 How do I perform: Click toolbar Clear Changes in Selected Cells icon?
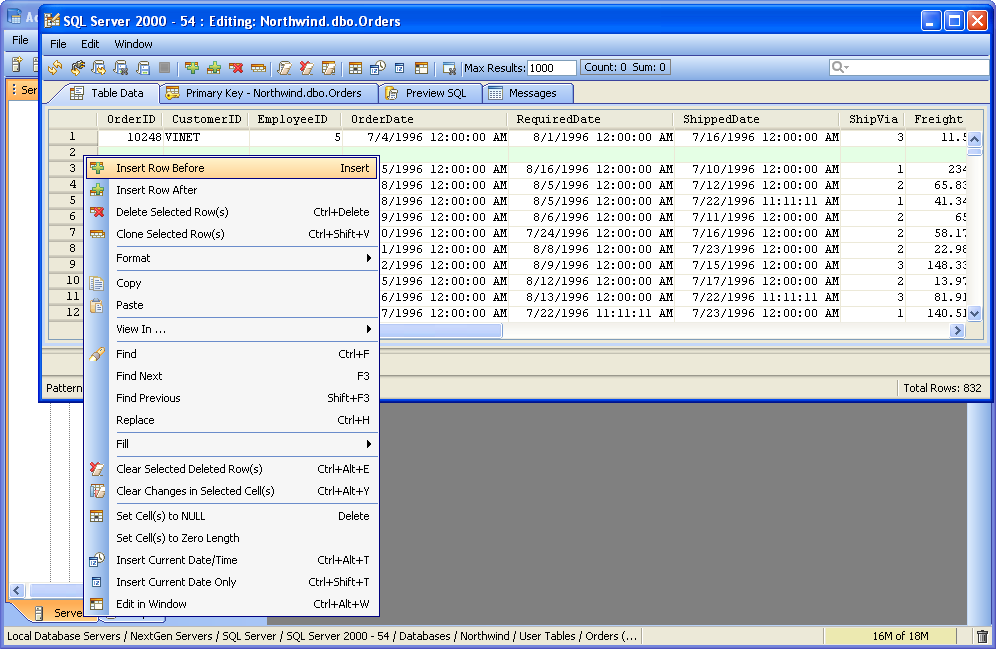pos(328,67)
